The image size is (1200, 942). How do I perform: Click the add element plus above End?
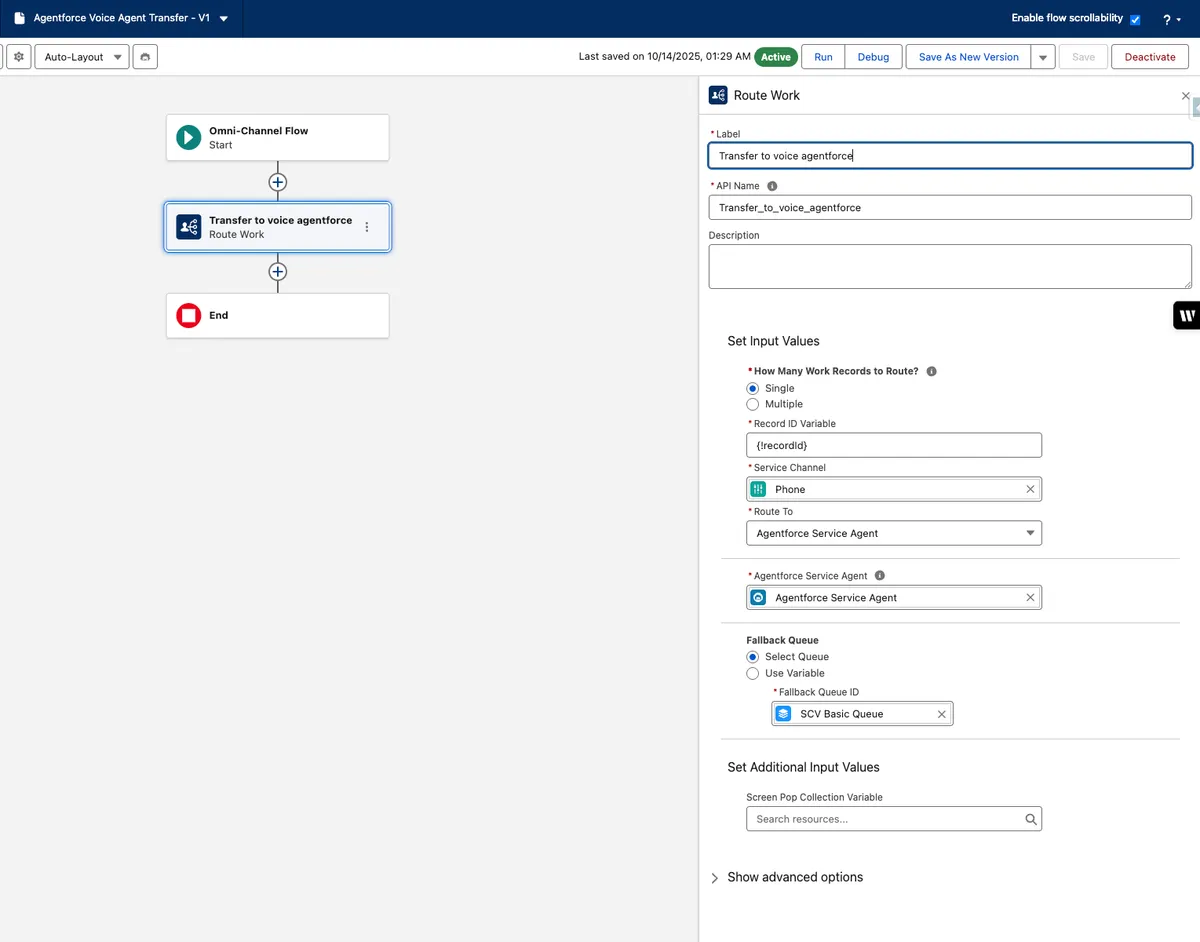pos(278,272)
